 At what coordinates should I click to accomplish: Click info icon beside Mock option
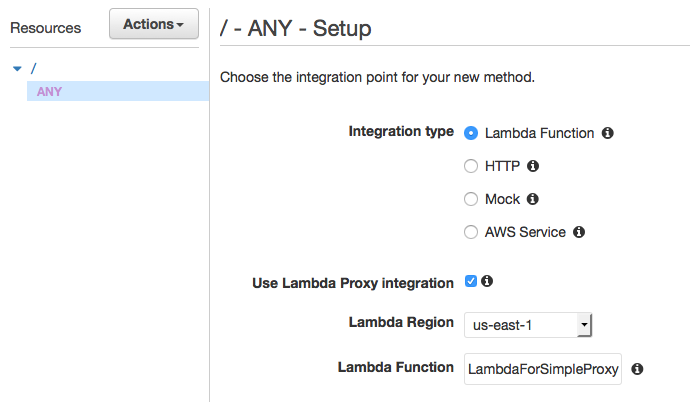[x=533, y=199]
